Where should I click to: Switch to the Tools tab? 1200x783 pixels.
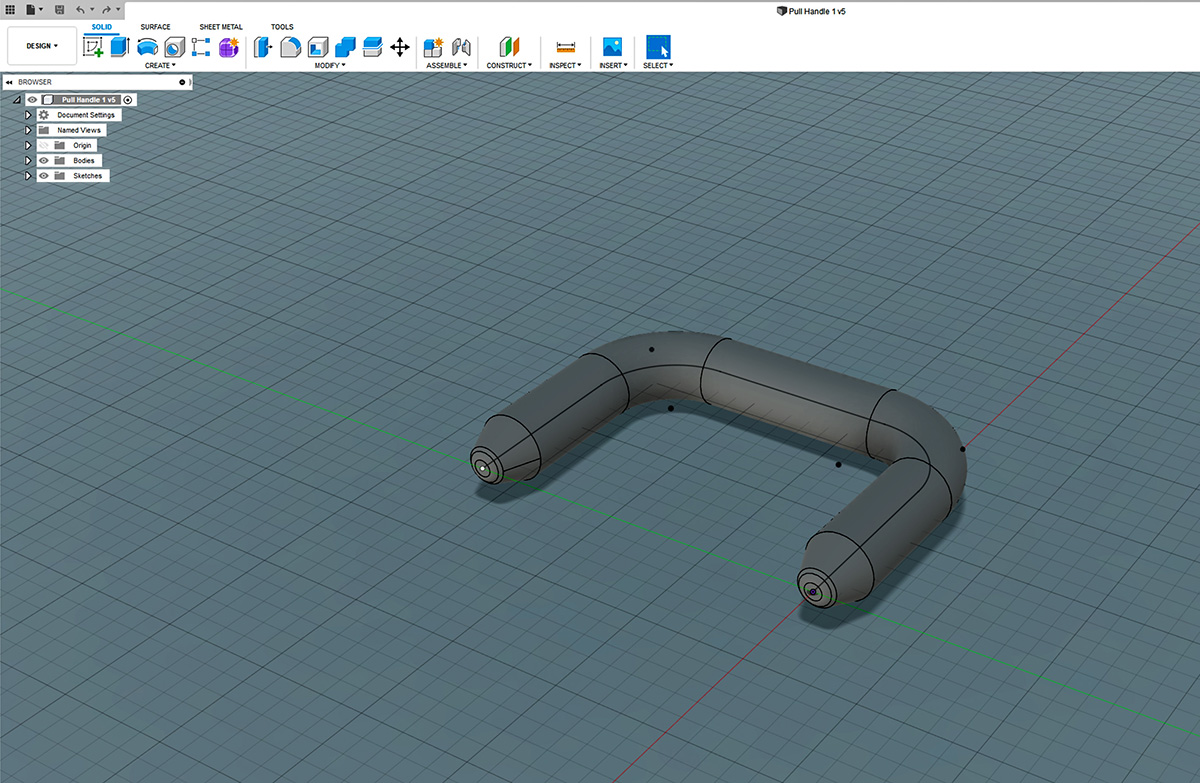tap(282, 27)
